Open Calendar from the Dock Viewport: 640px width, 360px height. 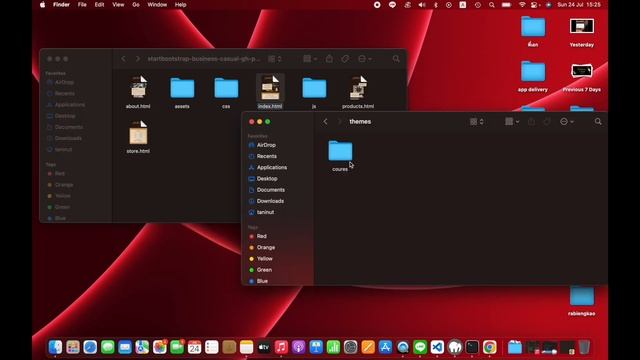click(x=194, y=347)
